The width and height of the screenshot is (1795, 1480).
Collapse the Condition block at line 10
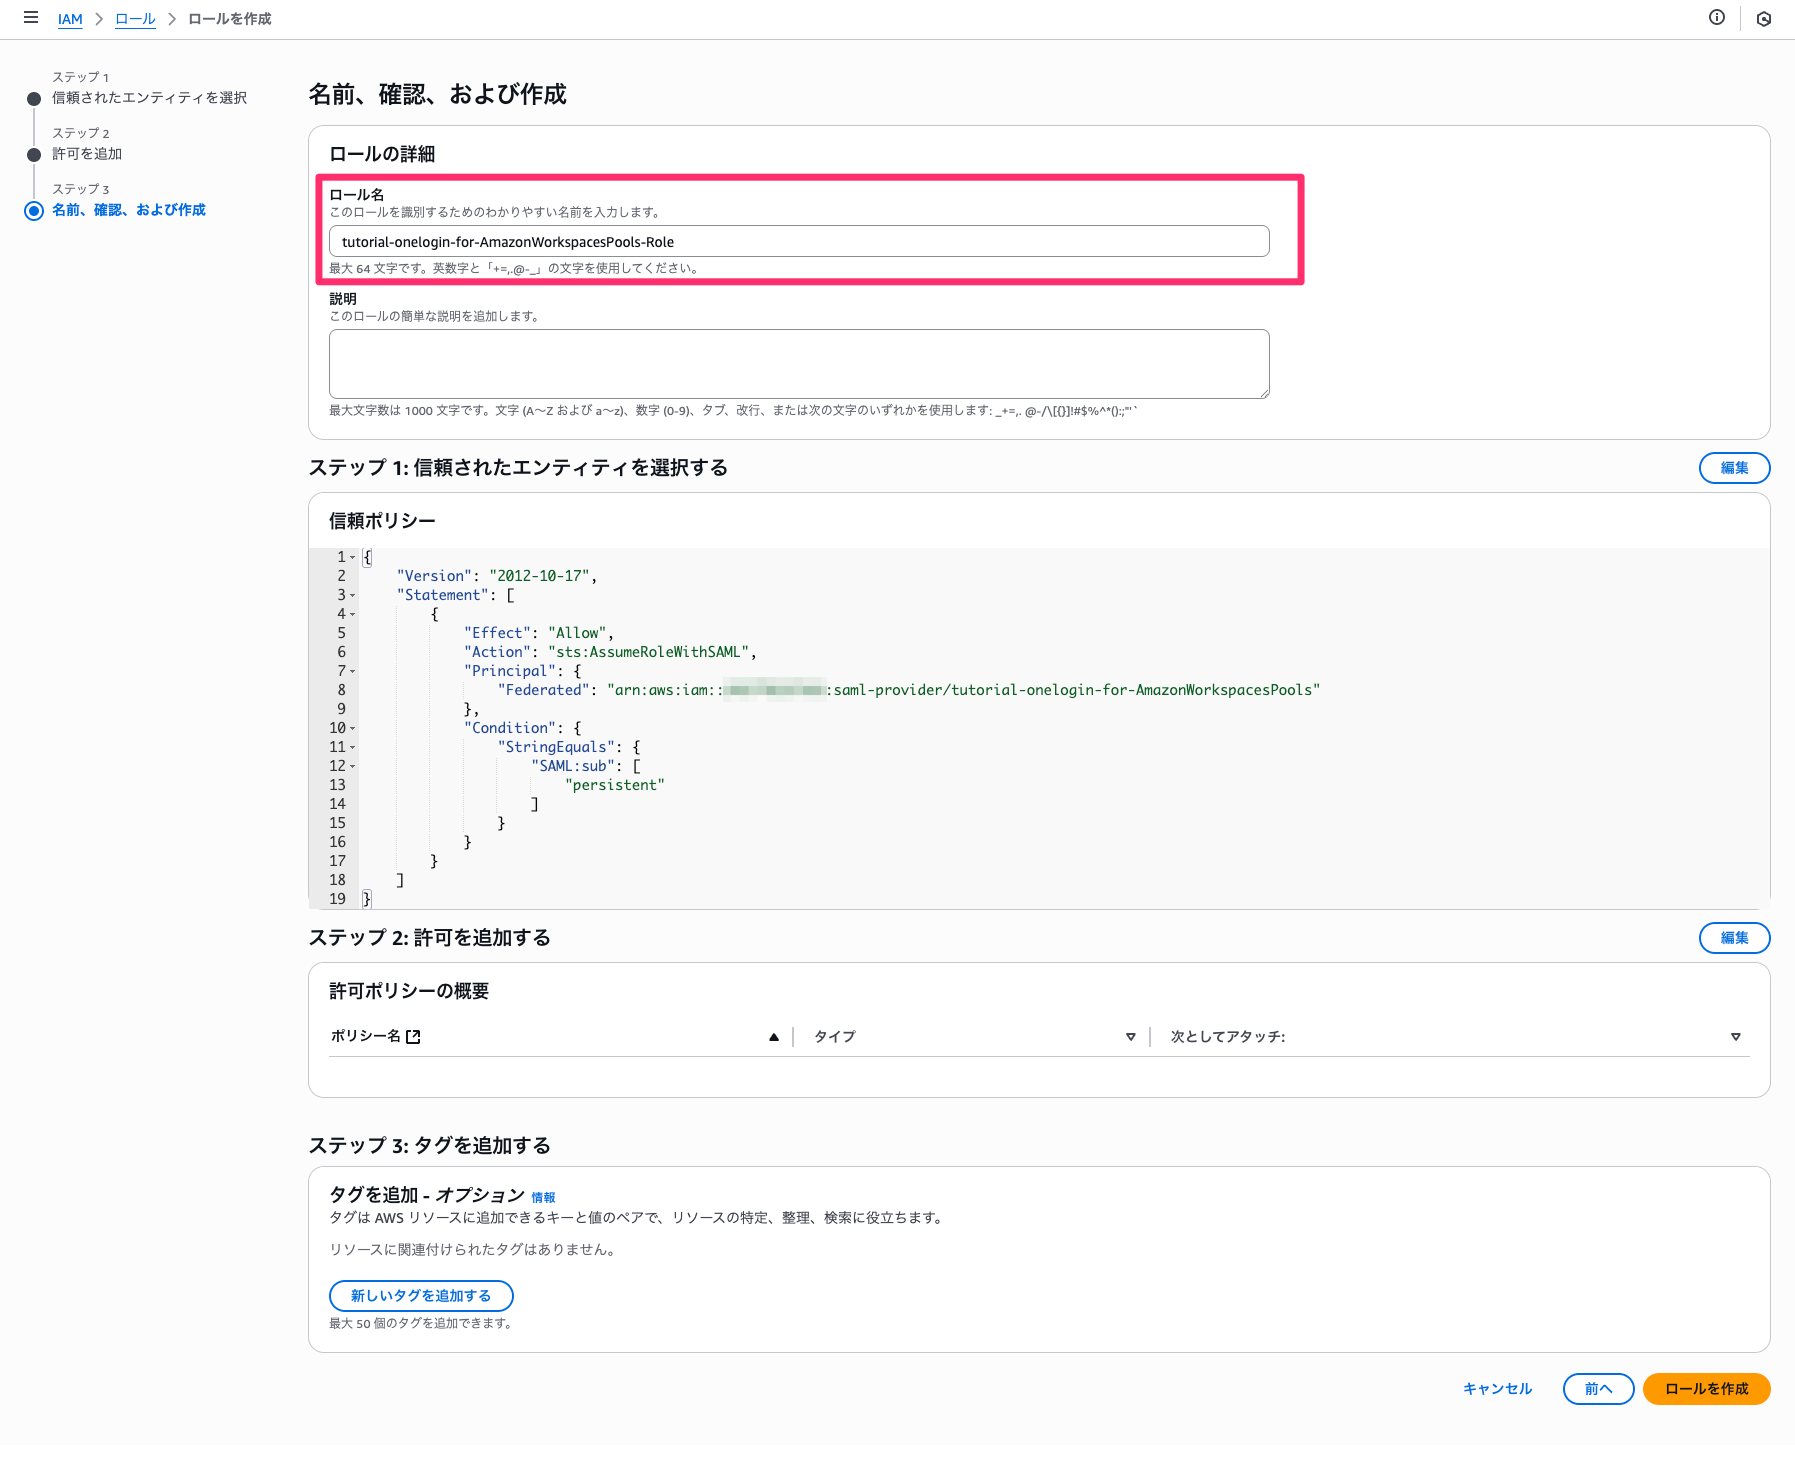point(352,728)
